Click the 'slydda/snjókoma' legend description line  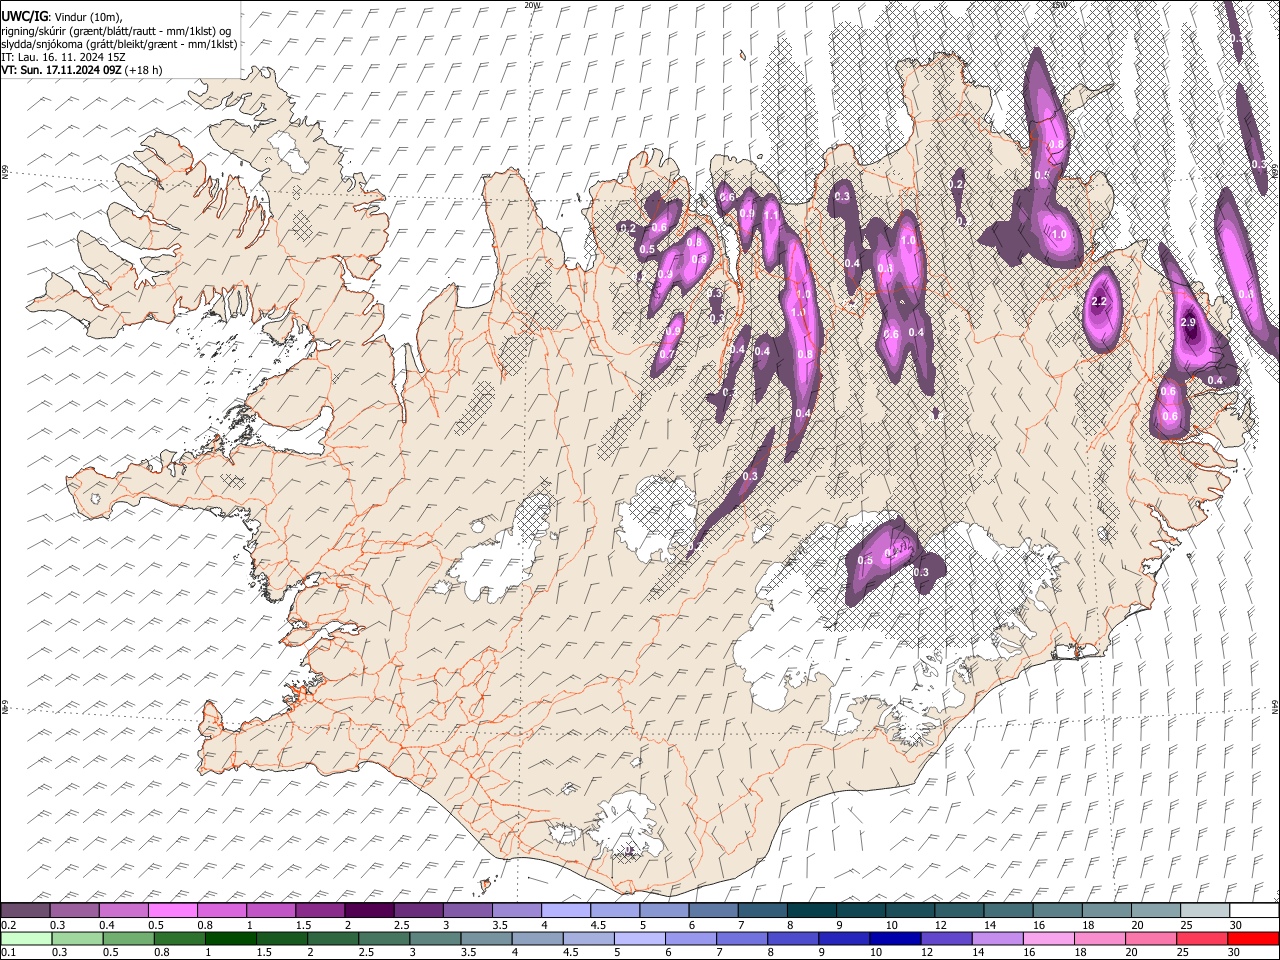point(119,44)
